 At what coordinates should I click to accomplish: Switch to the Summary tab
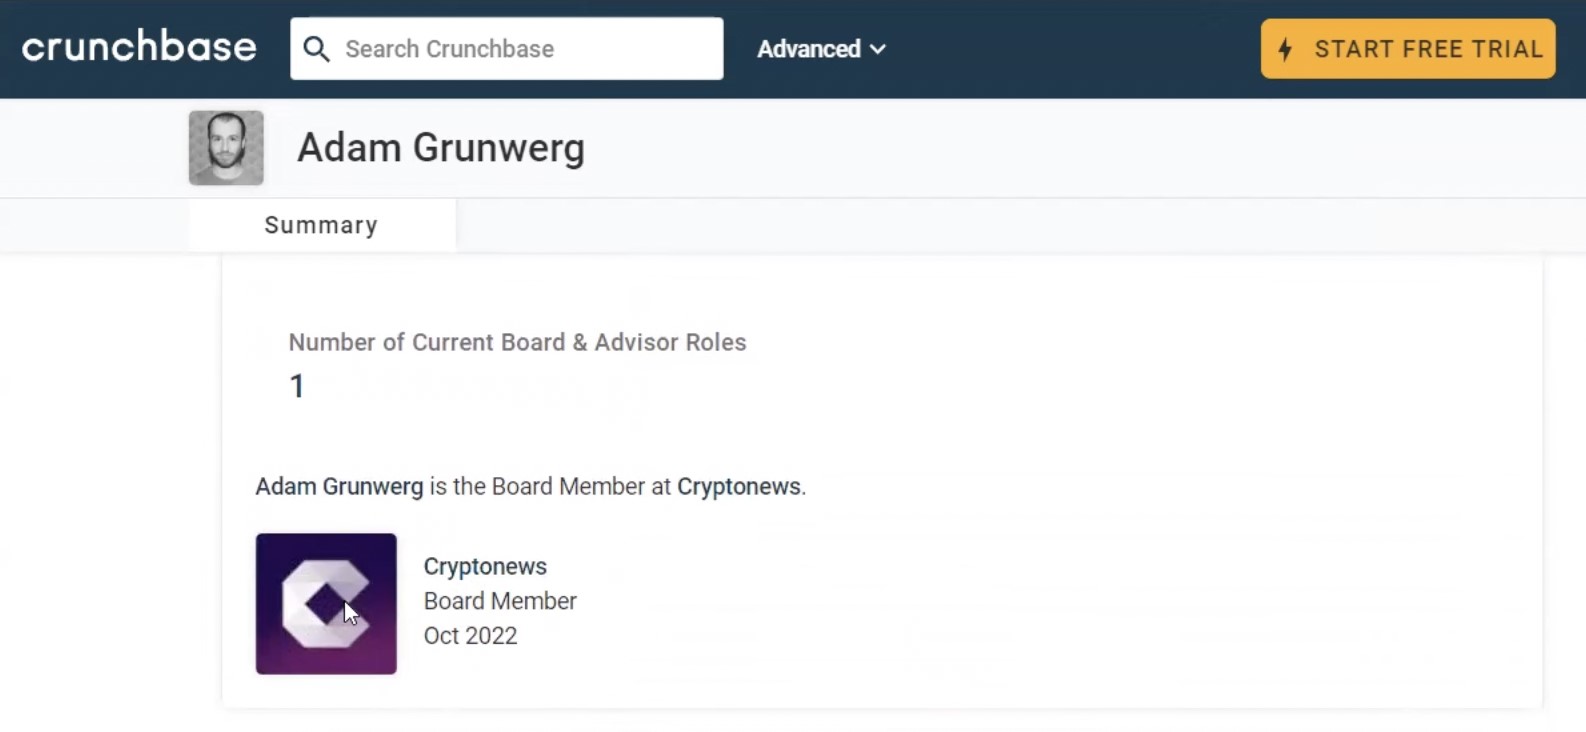point(322,225)
